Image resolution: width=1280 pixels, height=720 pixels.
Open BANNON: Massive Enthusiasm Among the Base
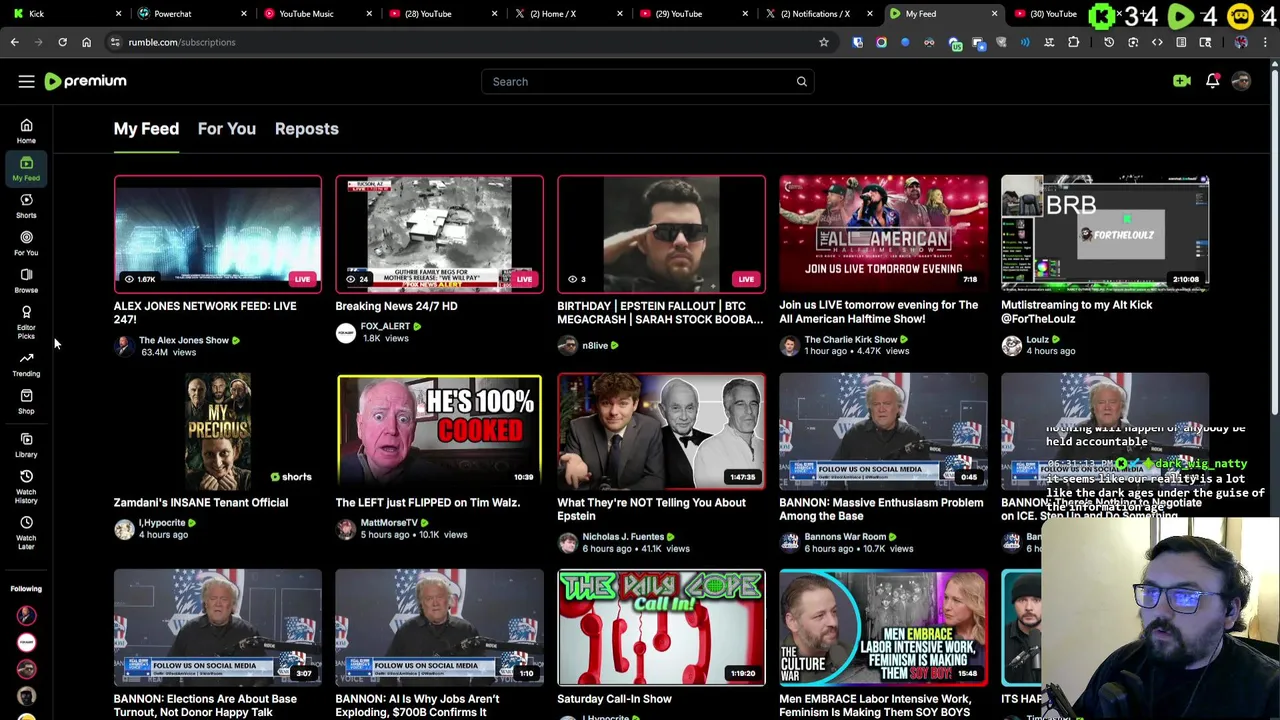(x=881, y=509)
